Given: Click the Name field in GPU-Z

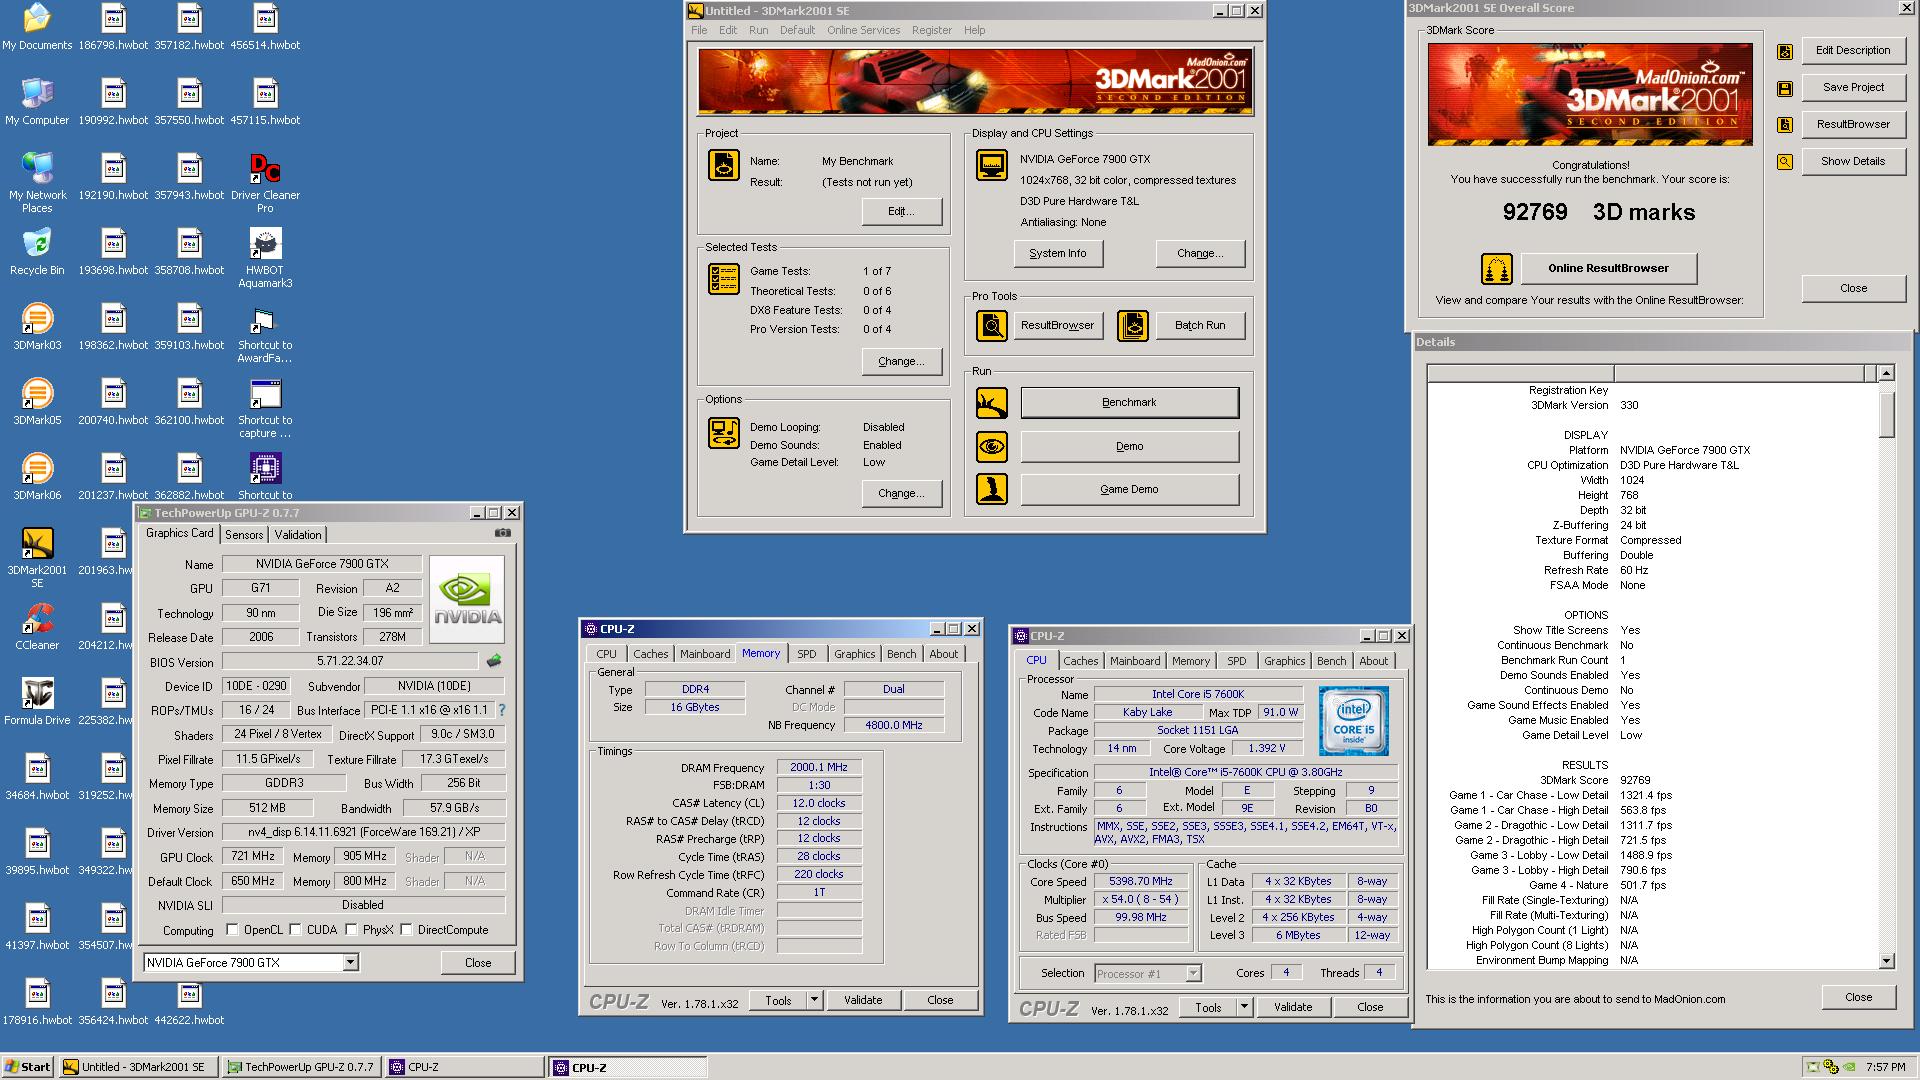Looking at the screenshot, I should pos(321,564).
